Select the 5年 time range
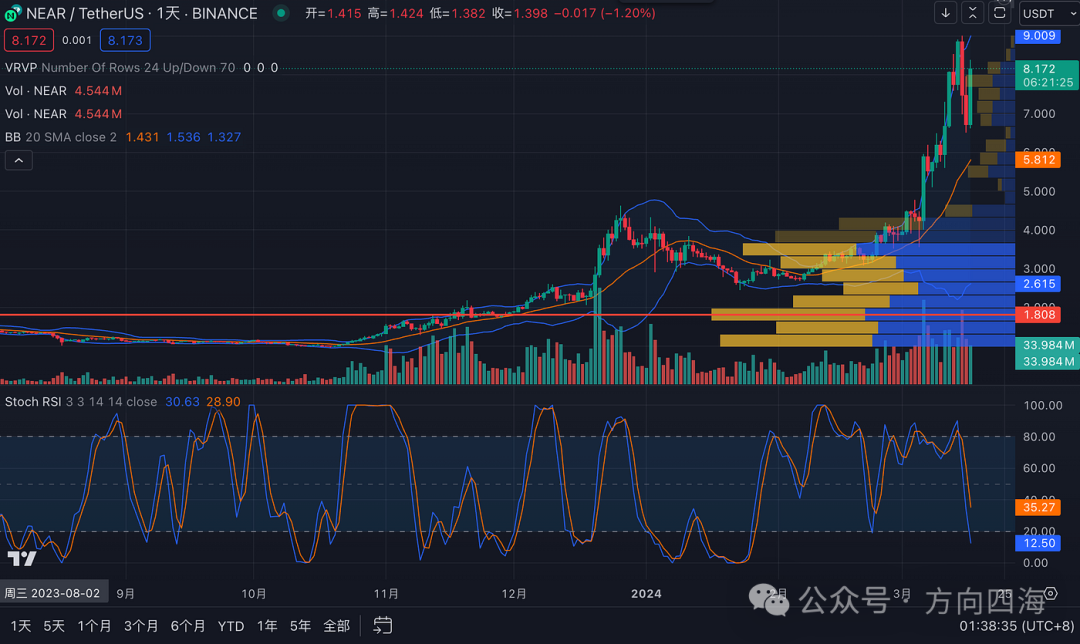 [x=300, y=626]
